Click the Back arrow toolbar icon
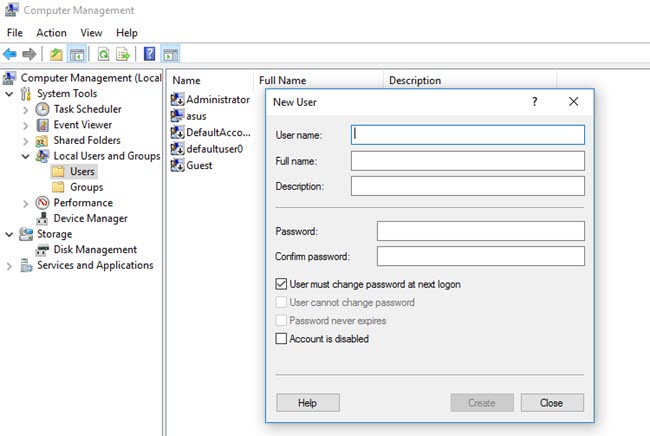 (10, 54)
